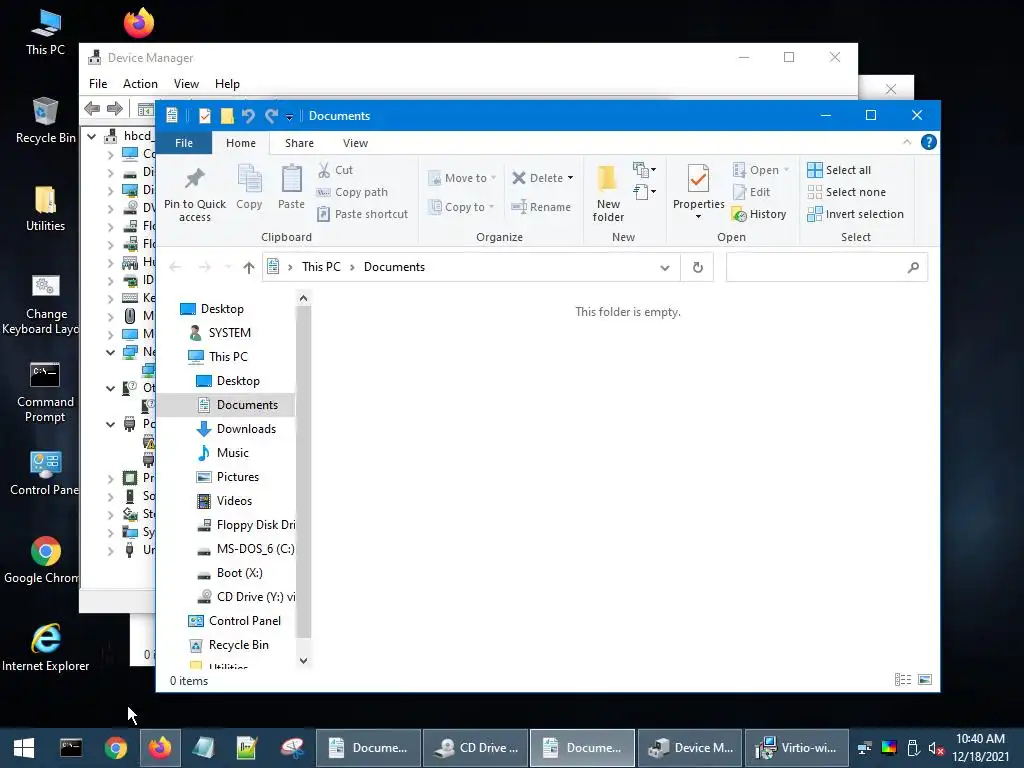This screenshot has width=1024, height=768.
Task: Launch Firefox from the taskbar
Action: [x=159, y=748]
